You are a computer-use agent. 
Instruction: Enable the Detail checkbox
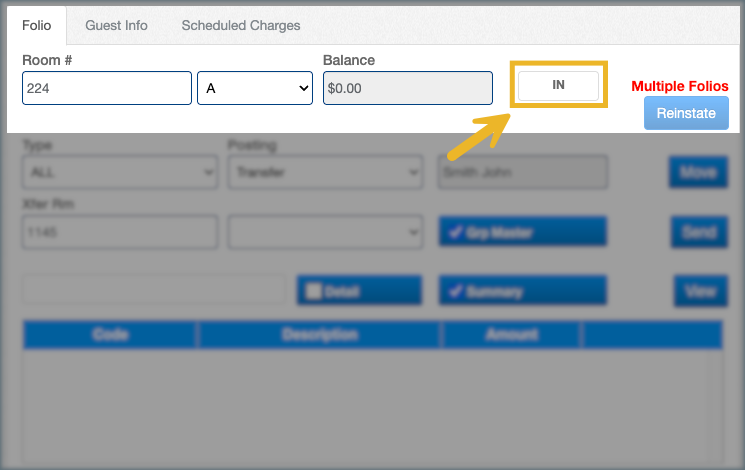(x=314, y=291)
